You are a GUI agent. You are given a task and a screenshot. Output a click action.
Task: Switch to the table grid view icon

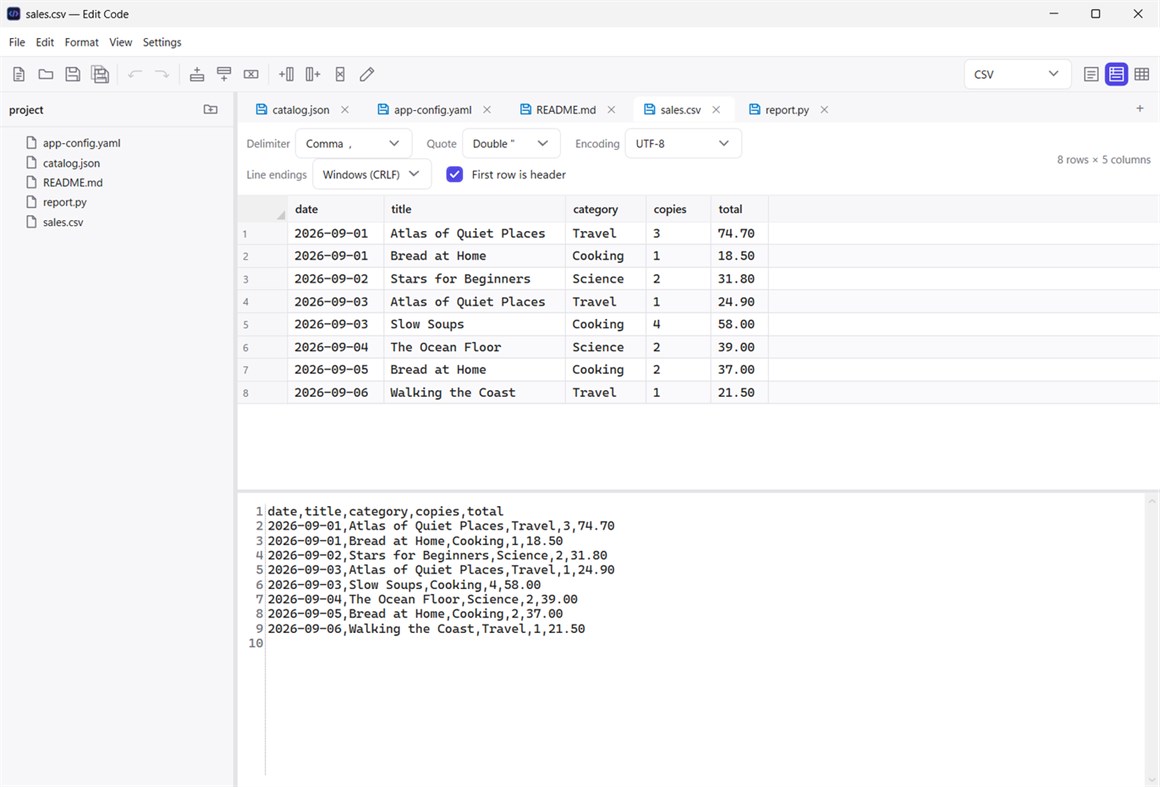pyautogui.click(x=1142, y=74)
